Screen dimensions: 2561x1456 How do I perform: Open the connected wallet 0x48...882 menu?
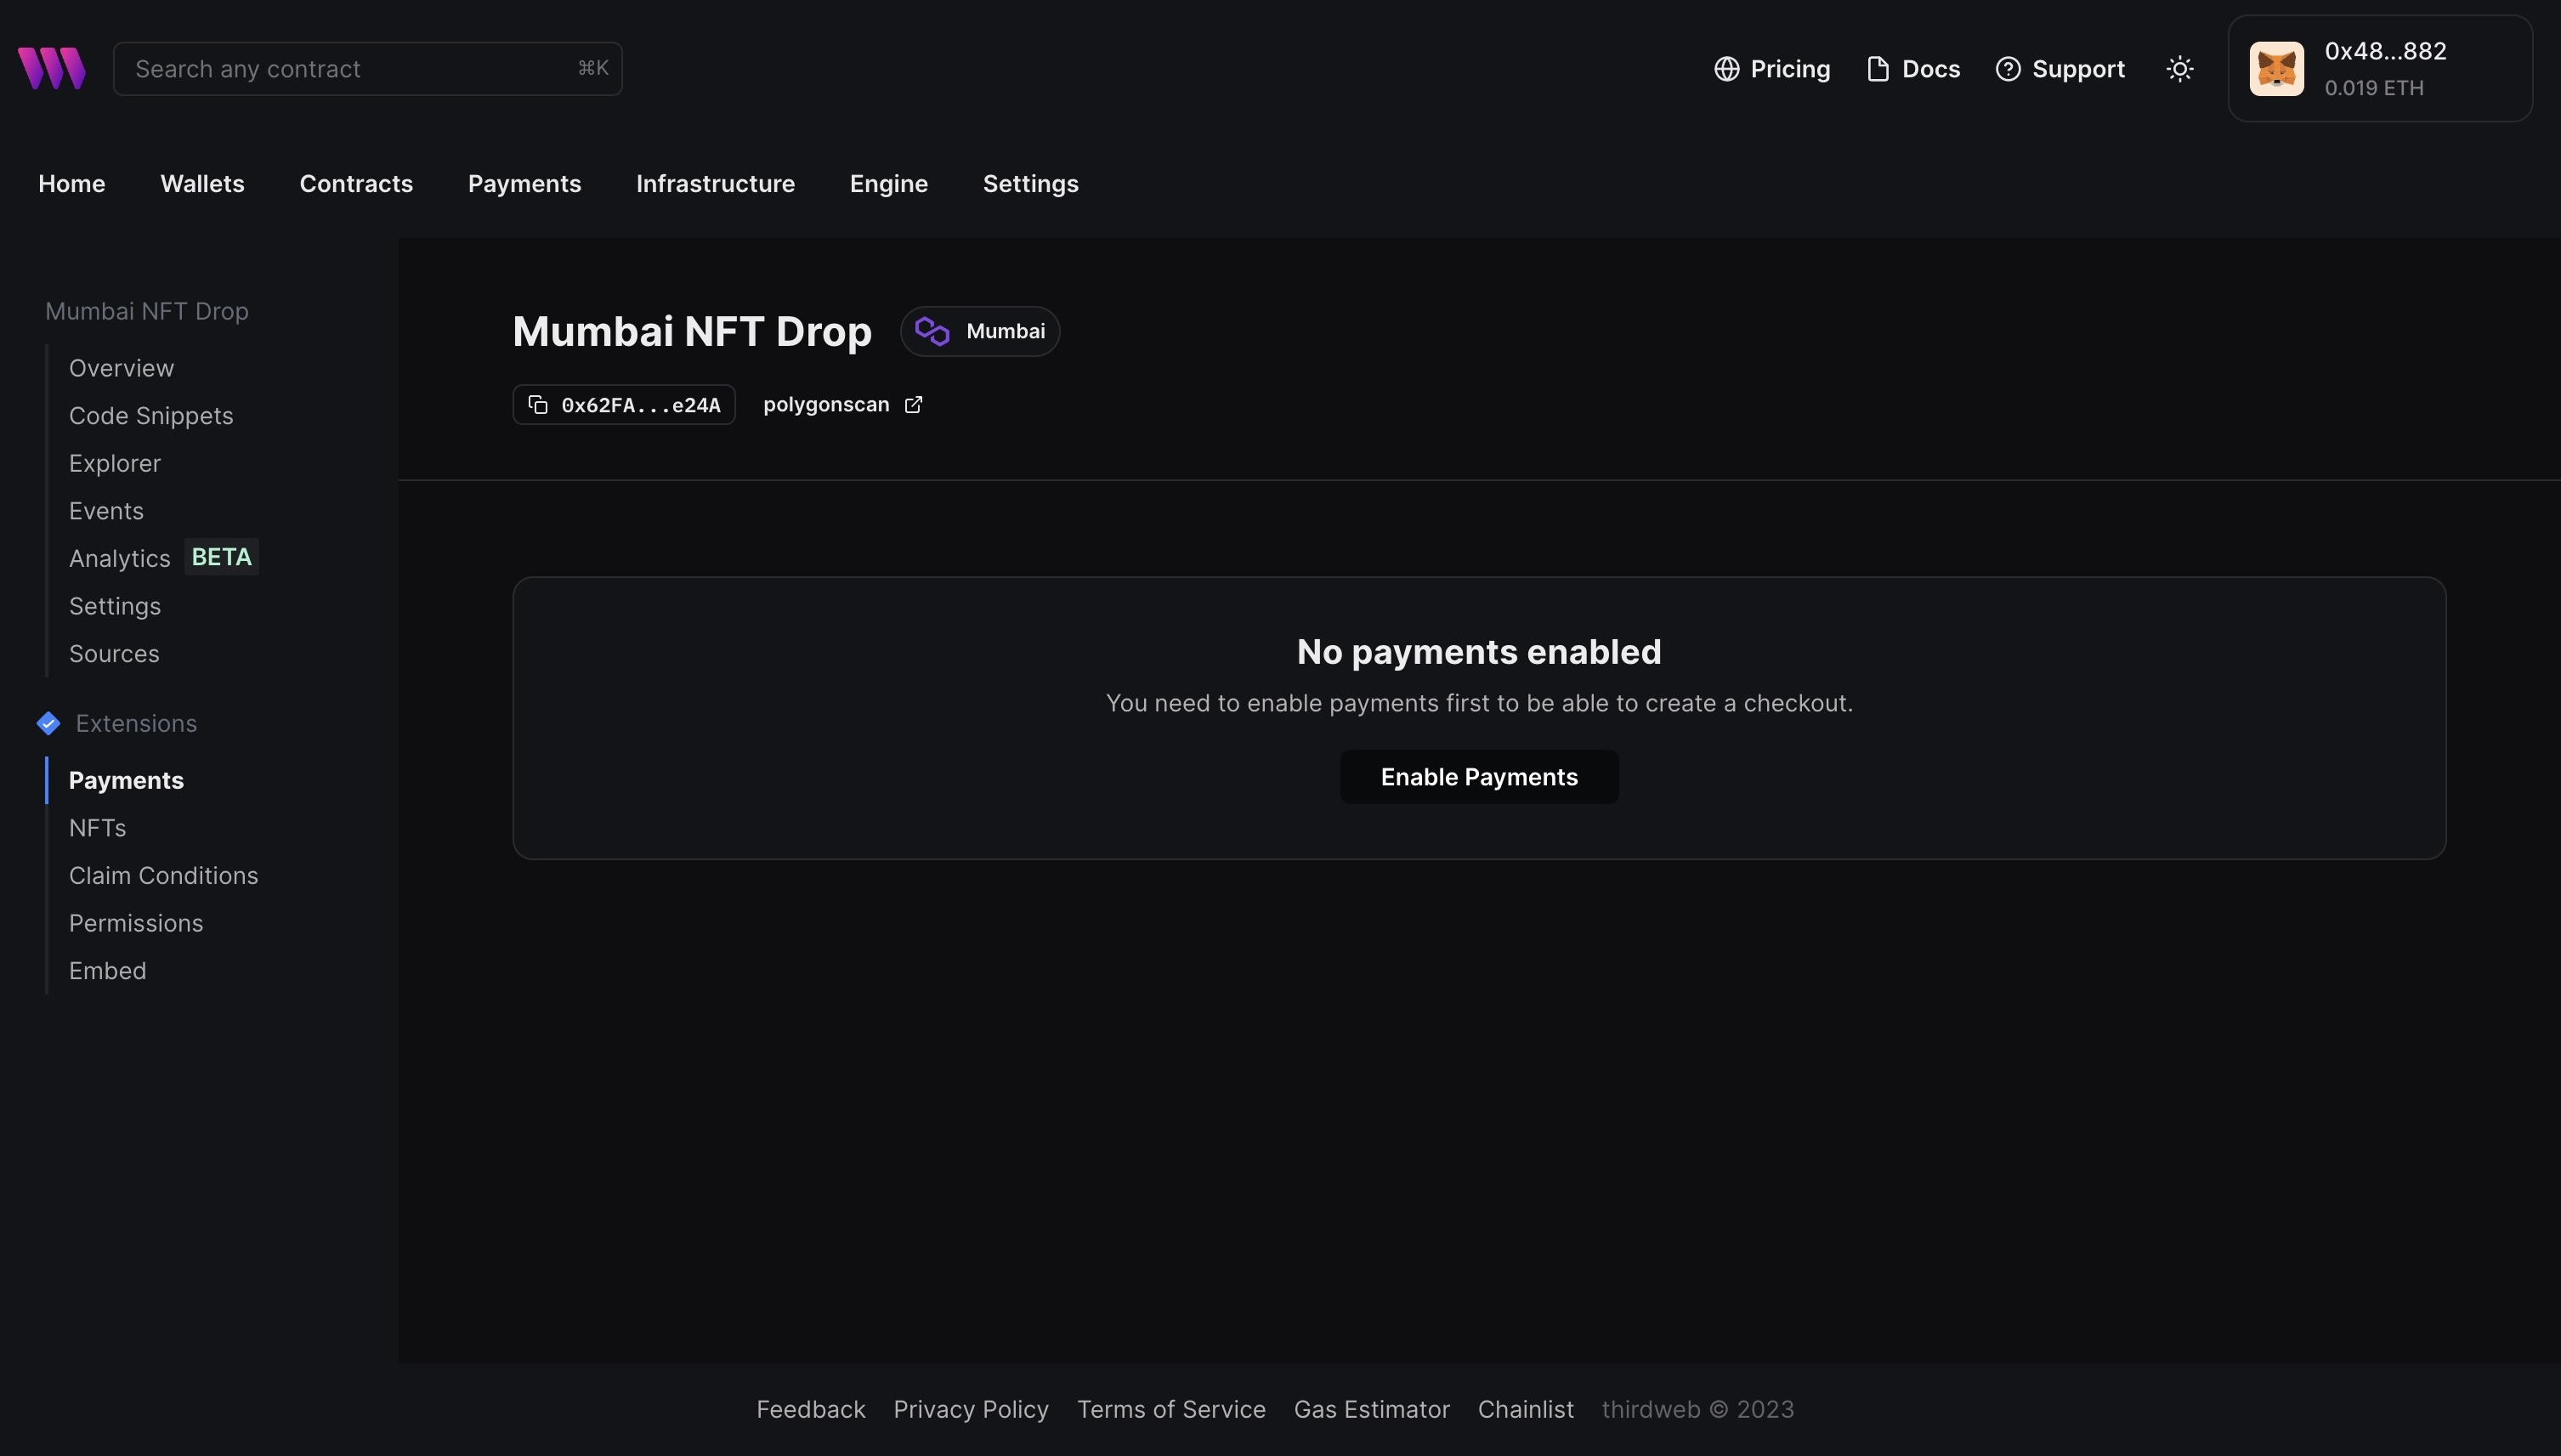pos(2384,68)
